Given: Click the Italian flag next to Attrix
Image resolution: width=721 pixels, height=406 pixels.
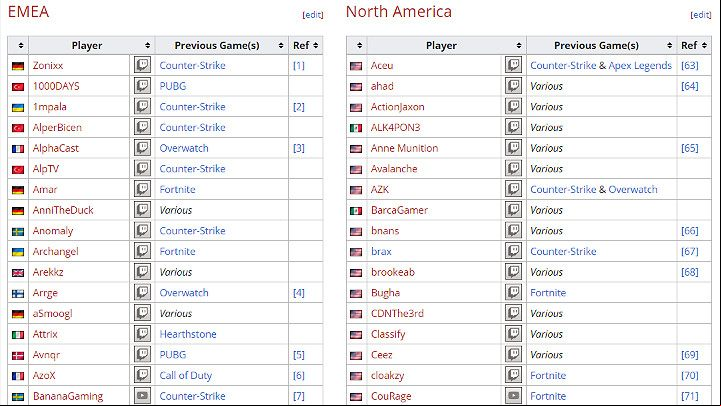Looking at the screenshot, I should tap(18, 335).
